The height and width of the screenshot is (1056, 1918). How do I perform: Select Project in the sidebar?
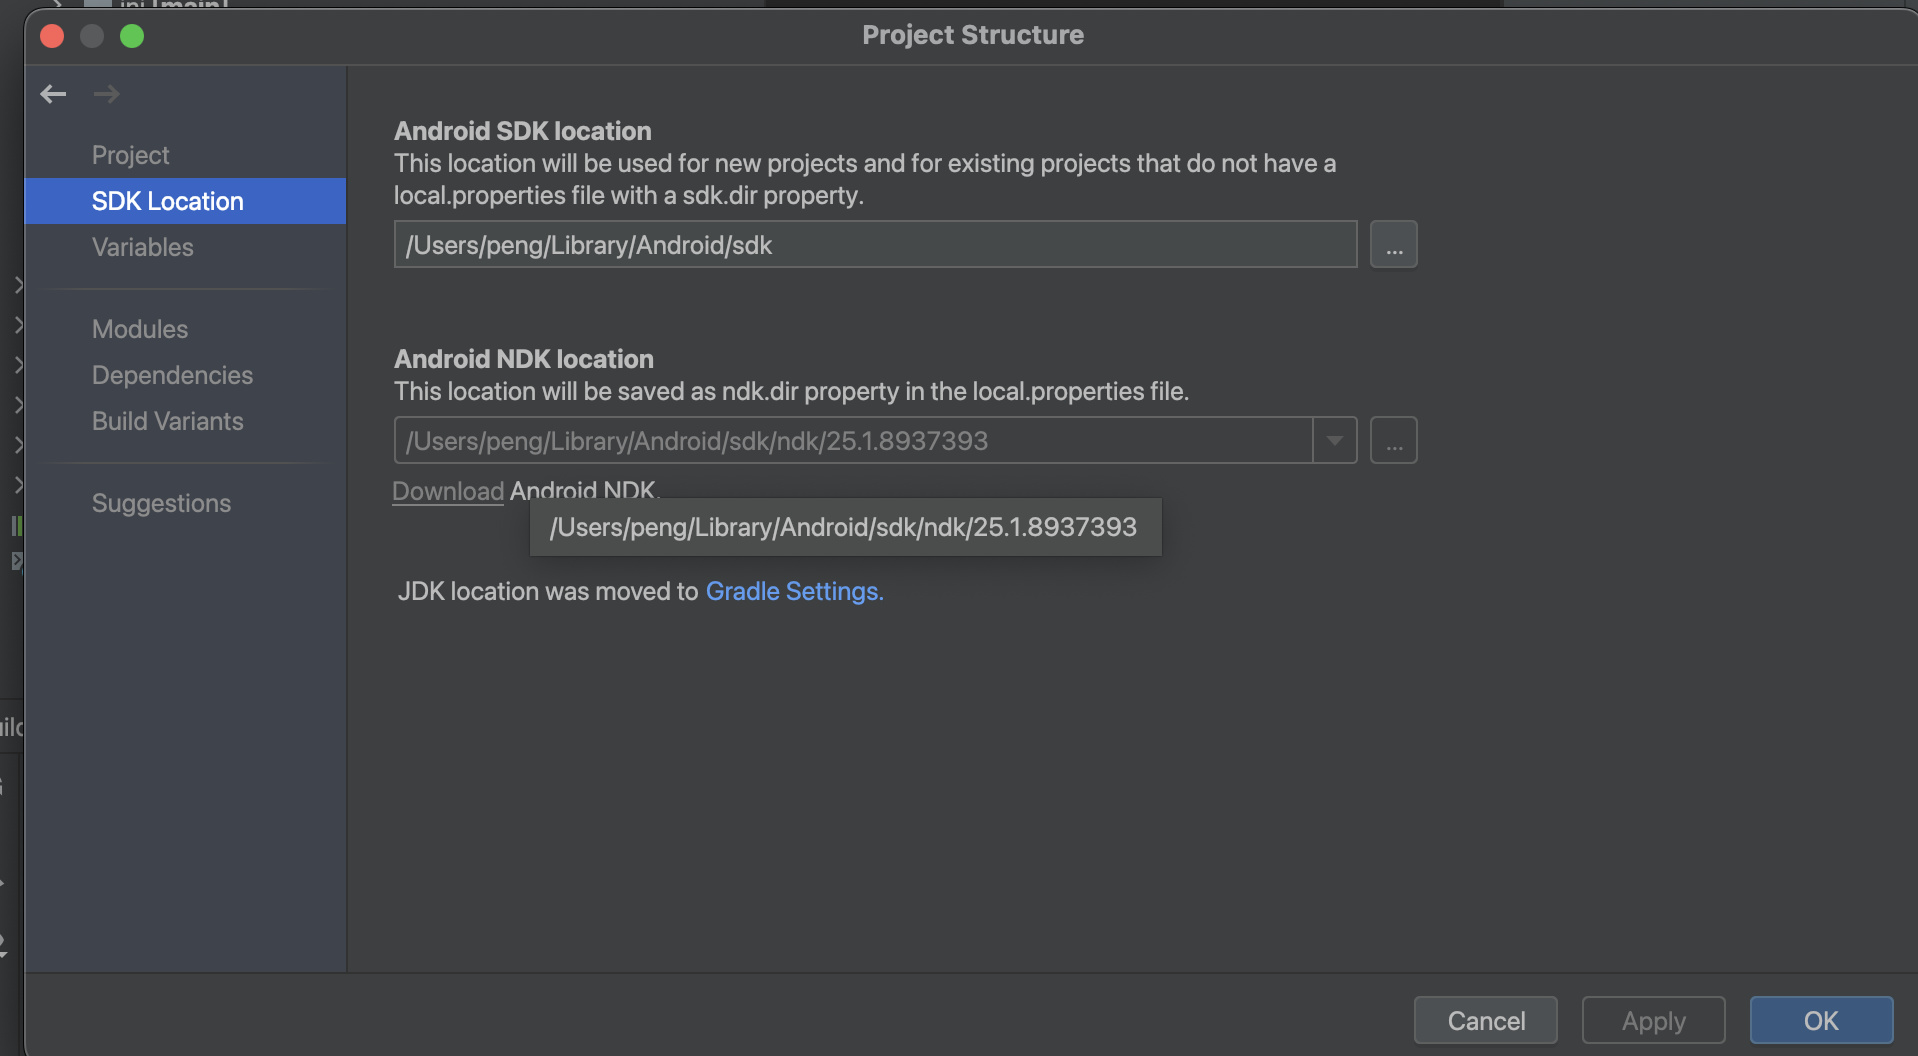point(131,155)
